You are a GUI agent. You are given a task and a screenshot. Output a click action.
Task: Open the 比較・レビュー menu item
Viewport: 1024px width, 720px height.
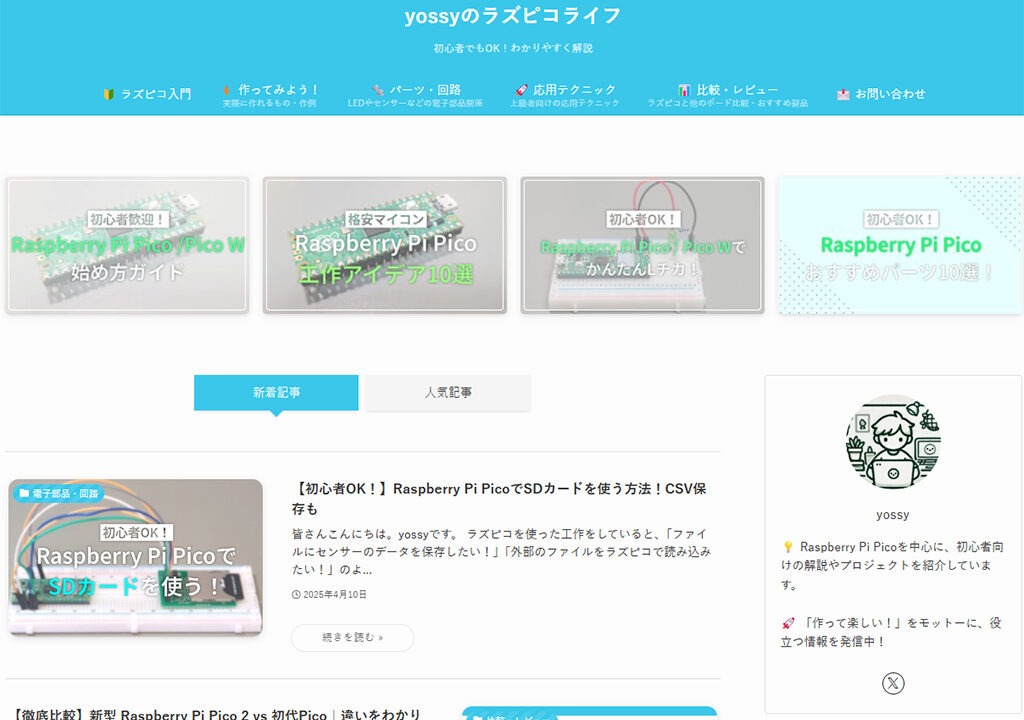tap(728, 95)
